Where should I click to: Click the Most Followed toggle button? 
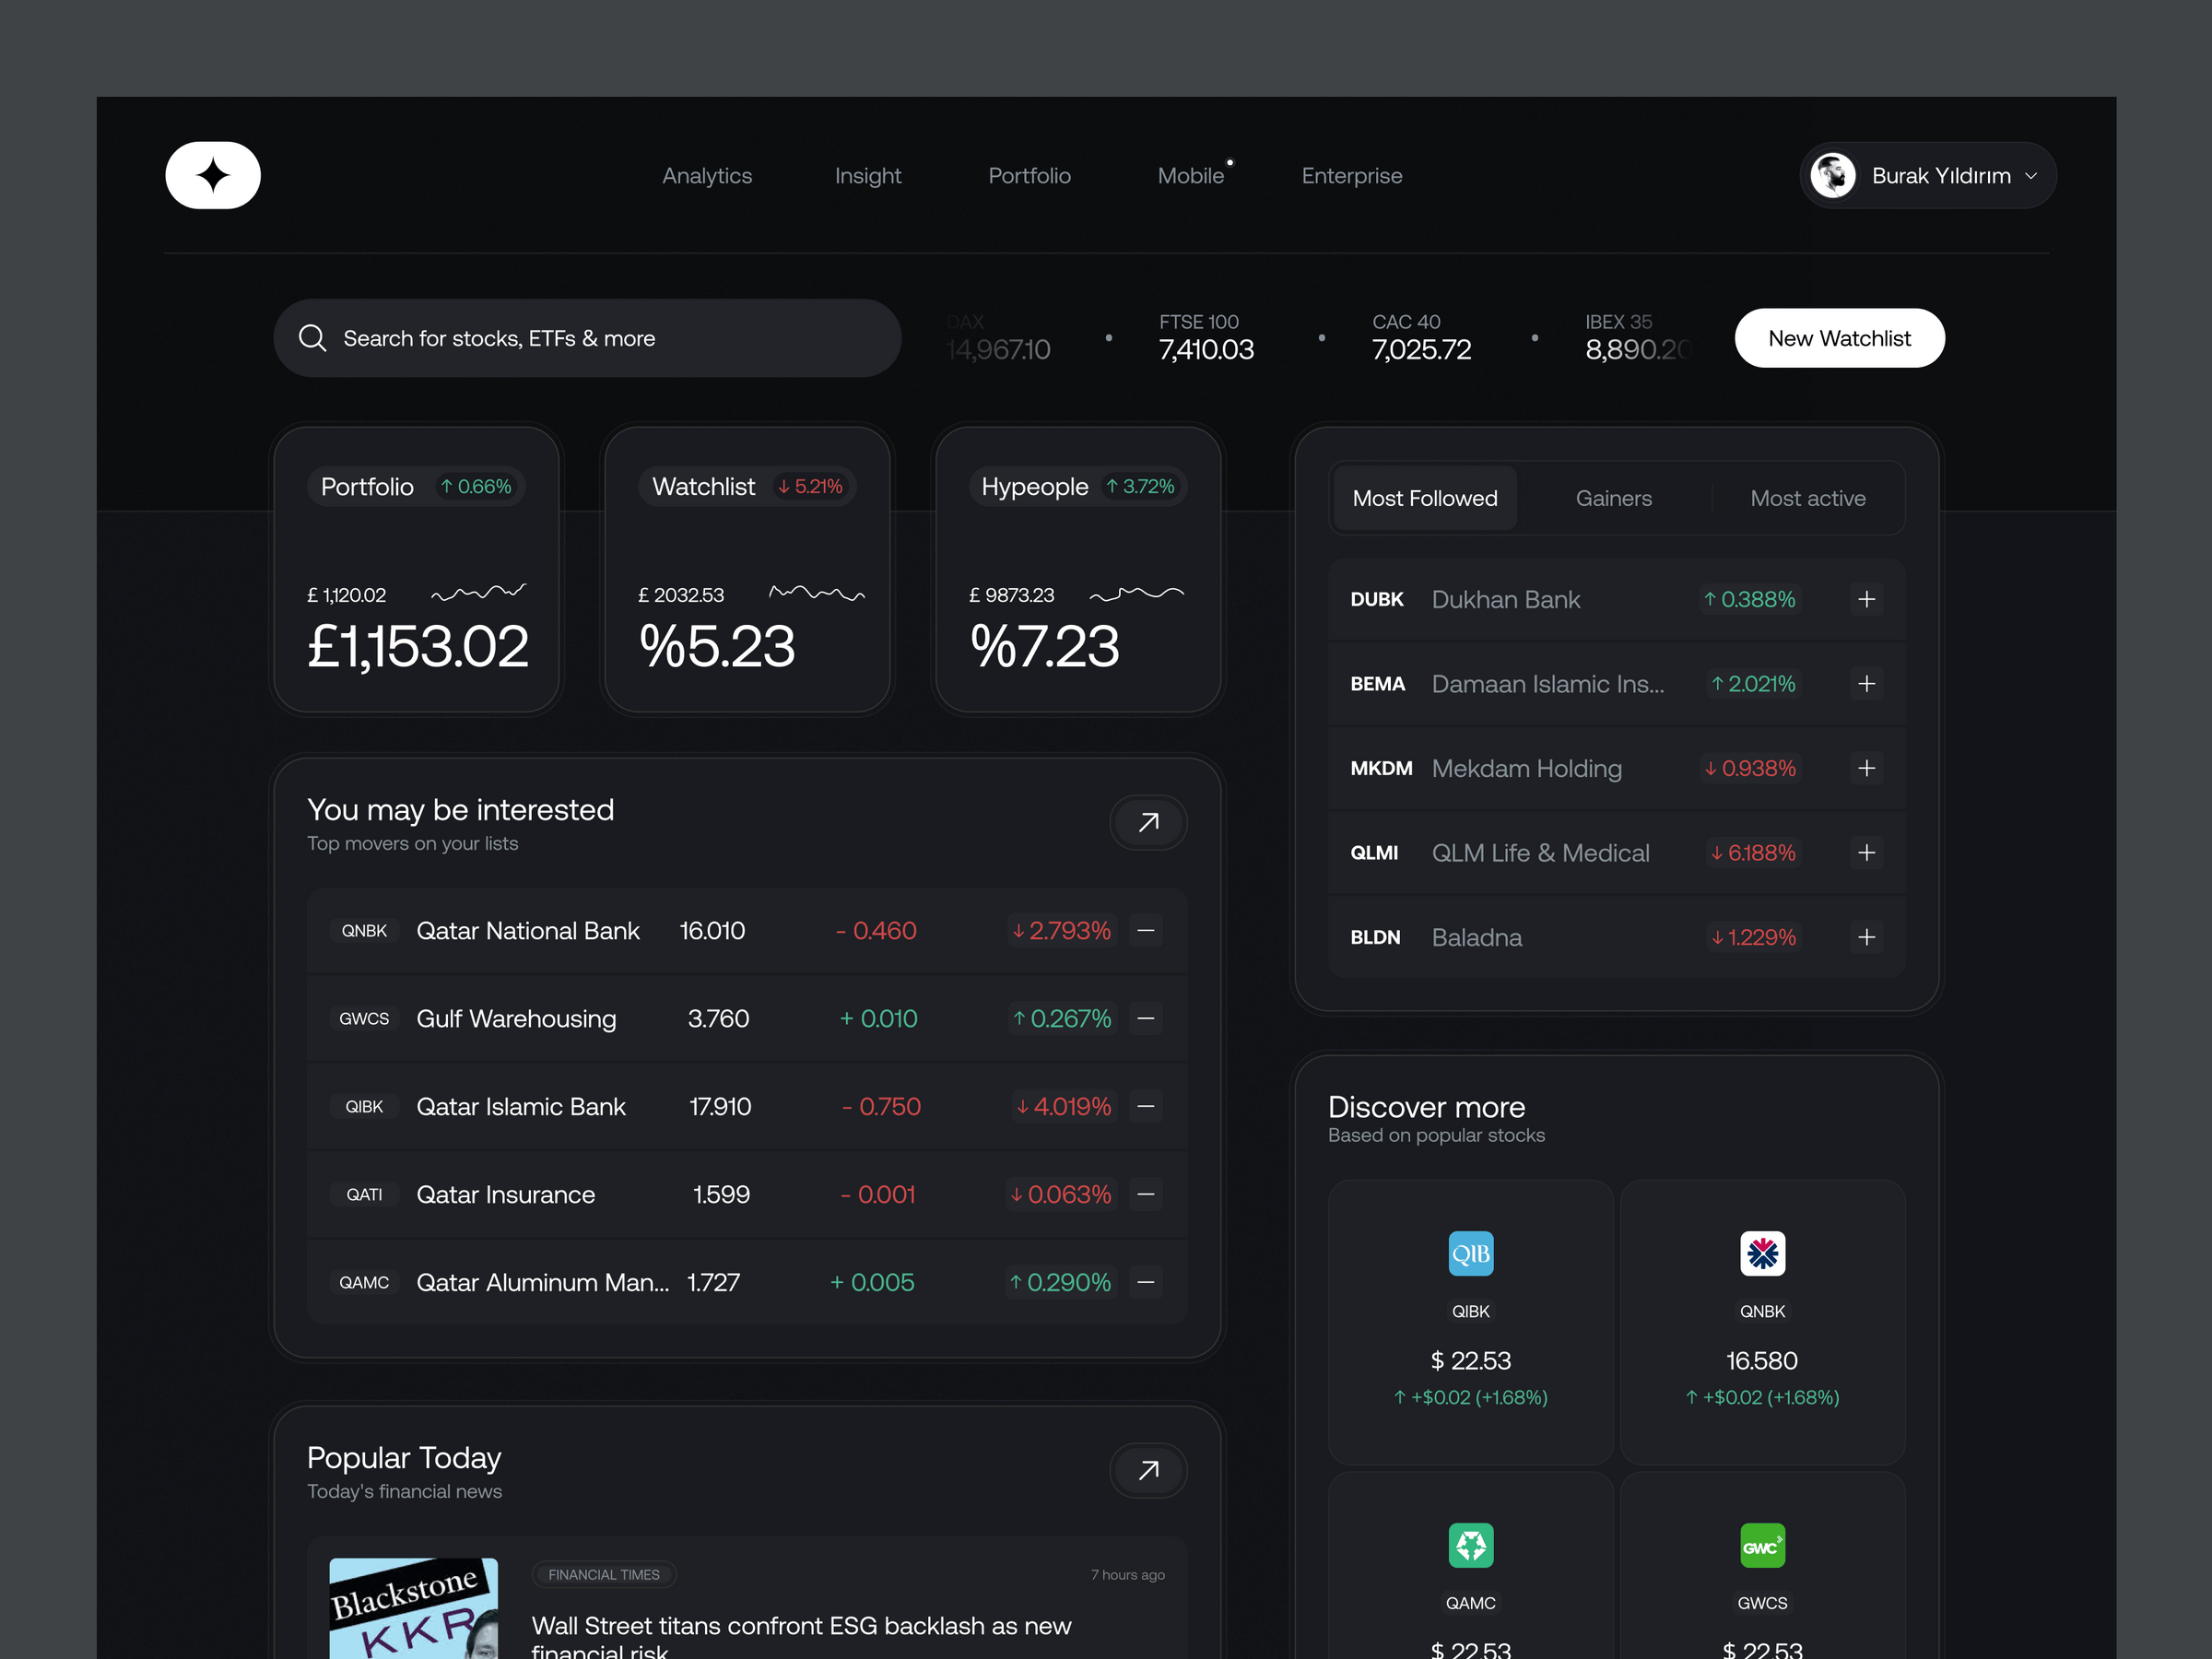[1423, 500]
